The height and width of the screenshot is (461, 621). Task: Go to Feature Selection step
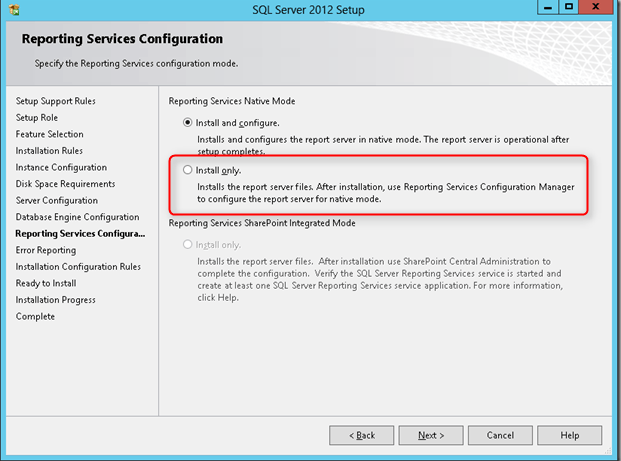tap(50, 134)
